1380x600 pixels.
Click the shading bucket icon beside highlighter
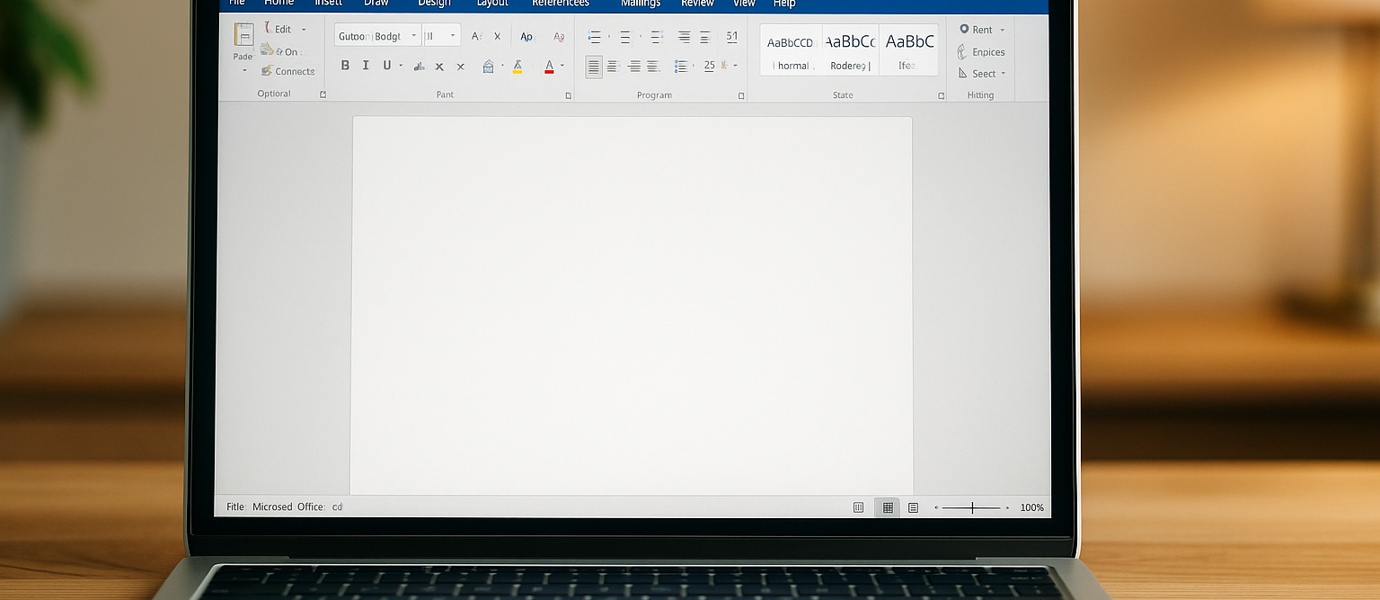coord(488,67)
